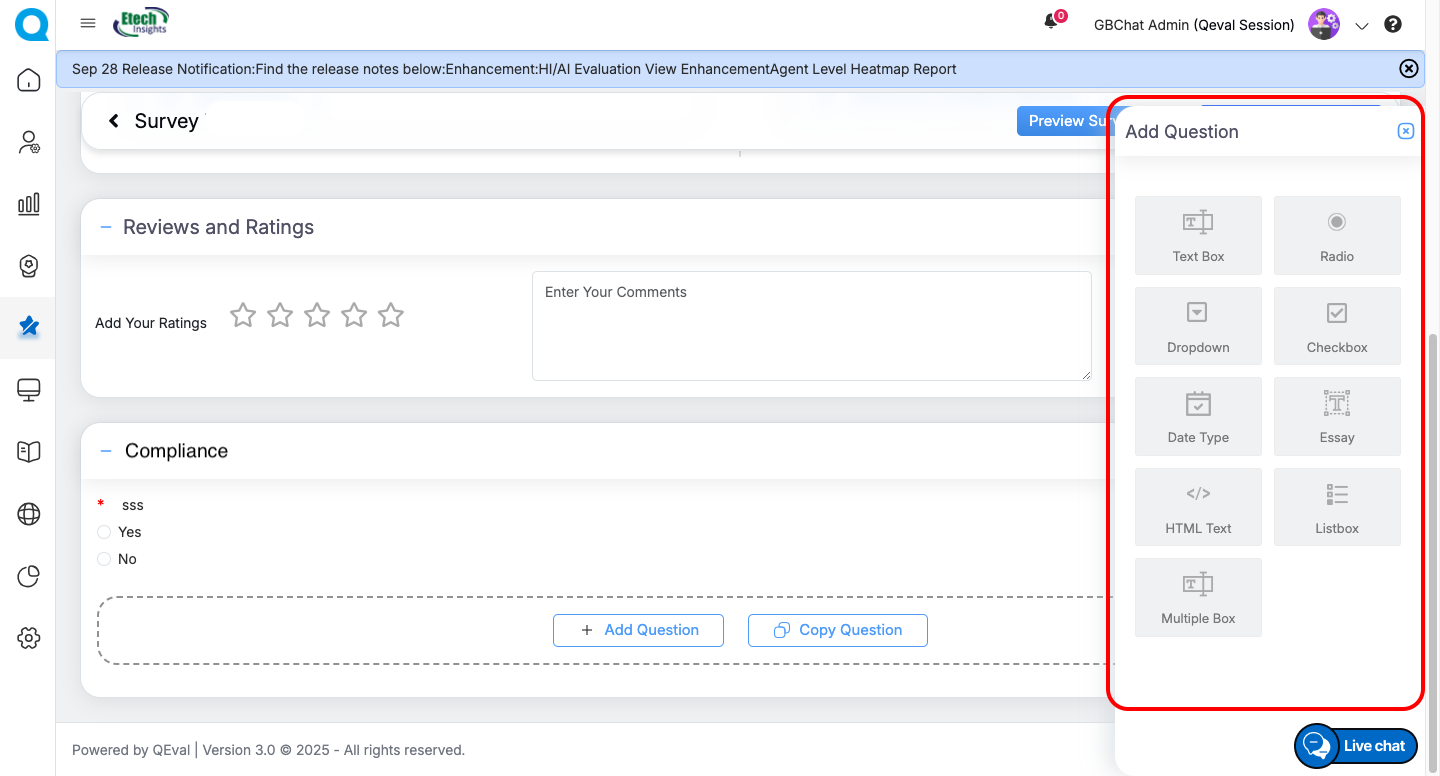Pick the Checkbox question type

pos(1337,326)
